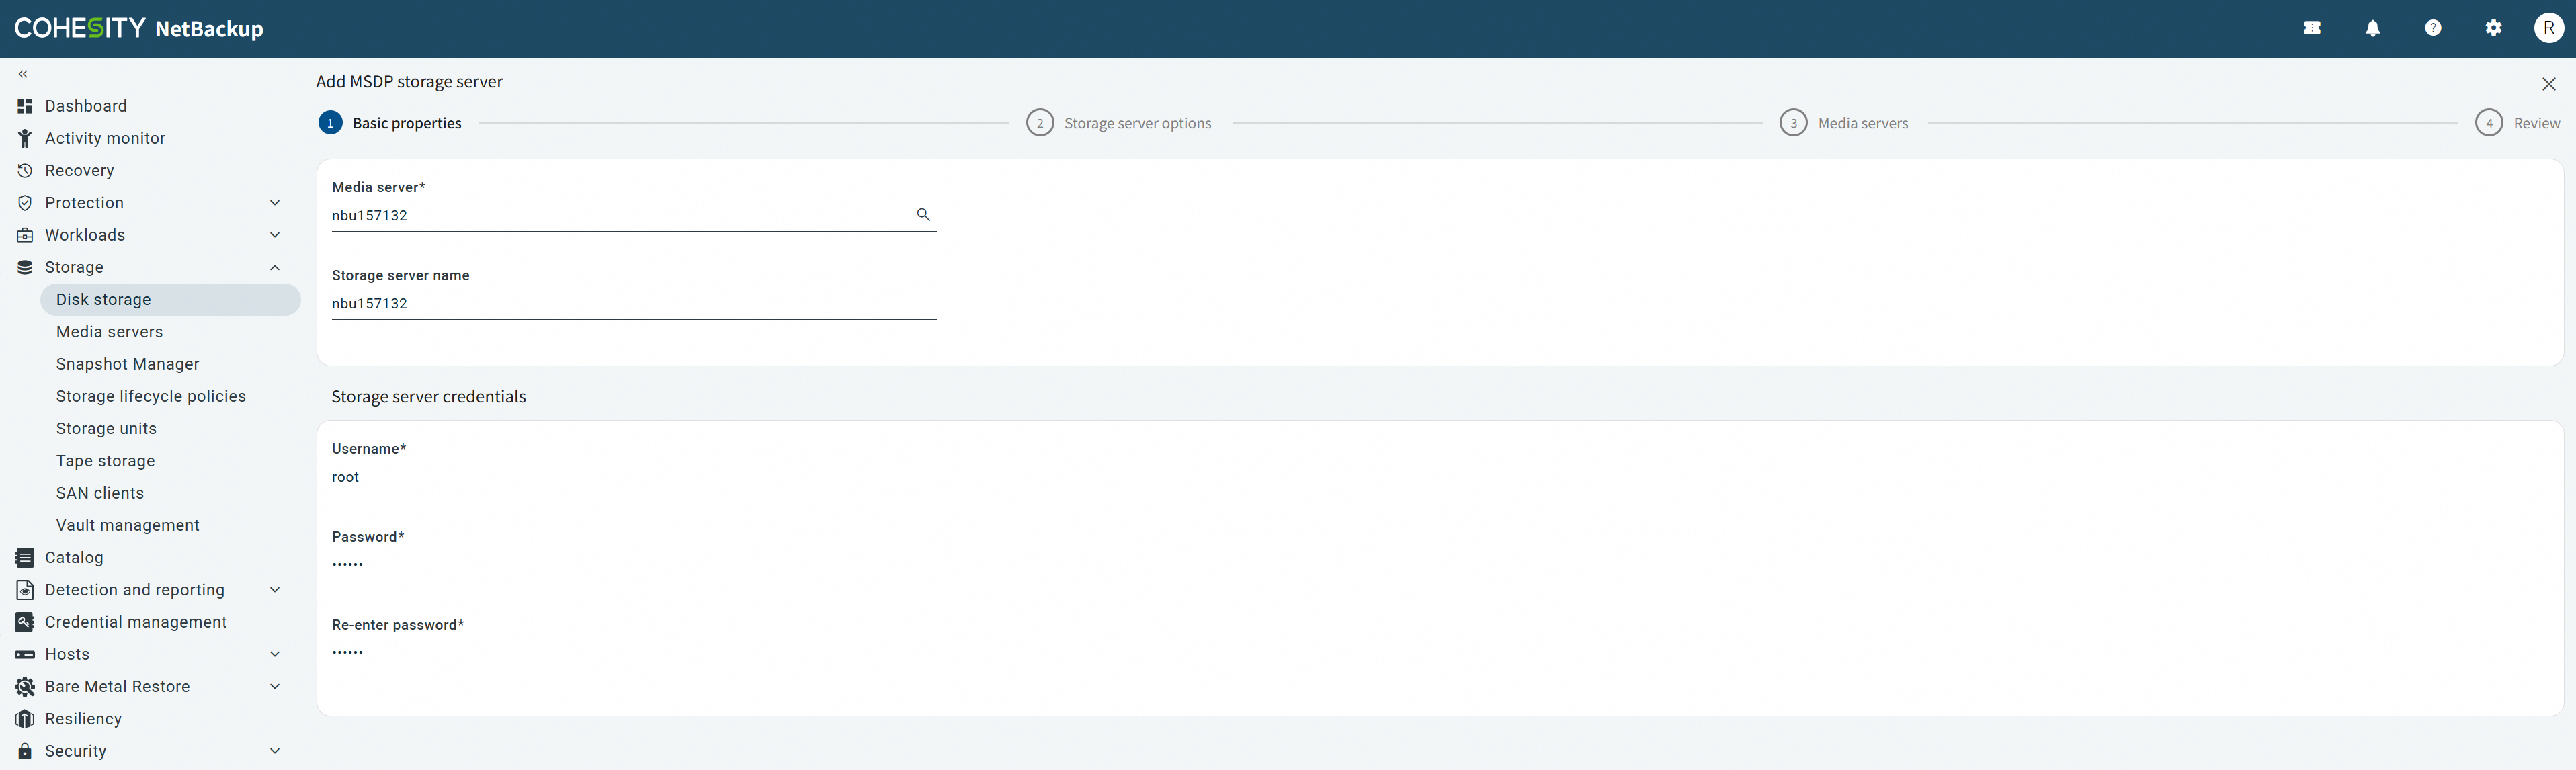The height and width of the screenshot is (770, 2576).
Task: Click the Bare Metal Restore icon
Action: [25, 686]
